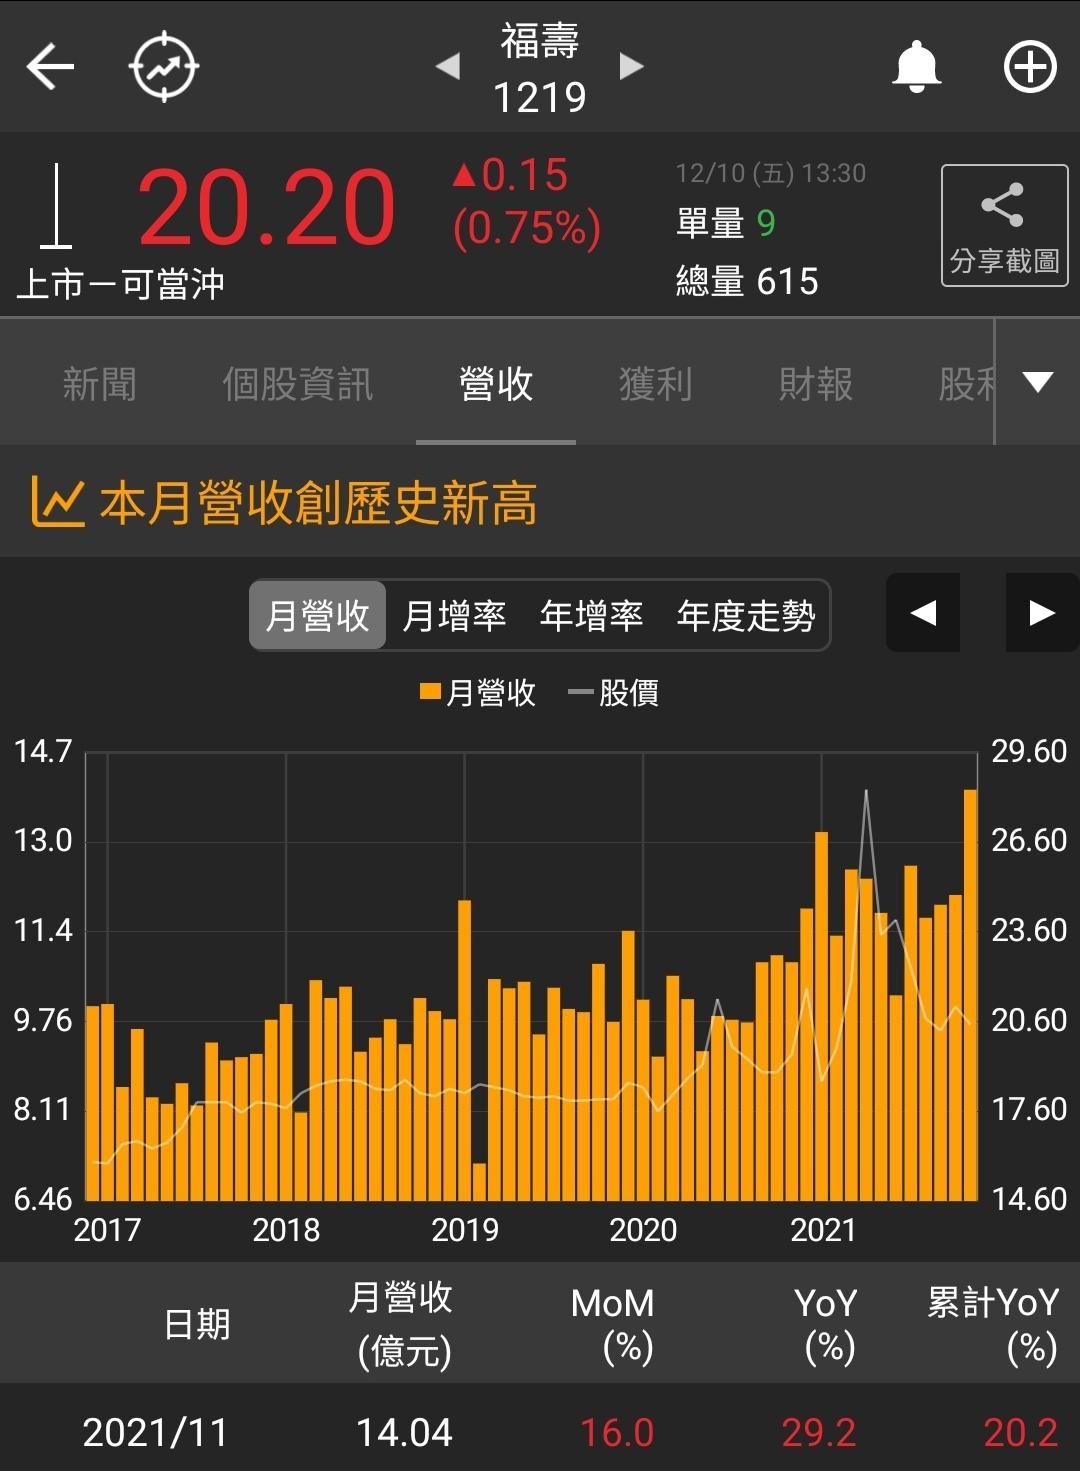Open the 獲利 tab
This screenshot has height=1471, width=1080.
pyautogui.click(x=655, y=384)
